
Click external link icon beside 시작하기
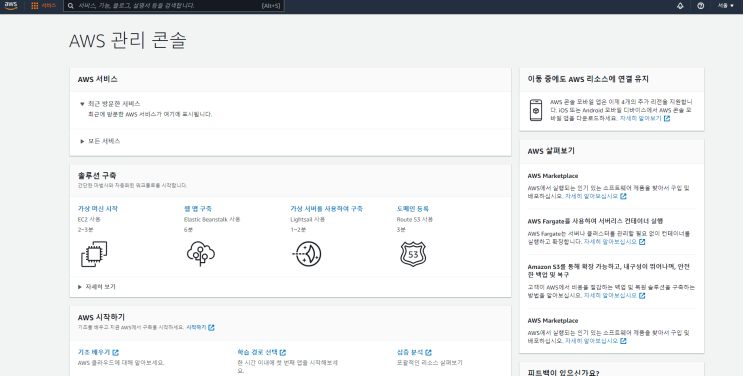[211, 328]
